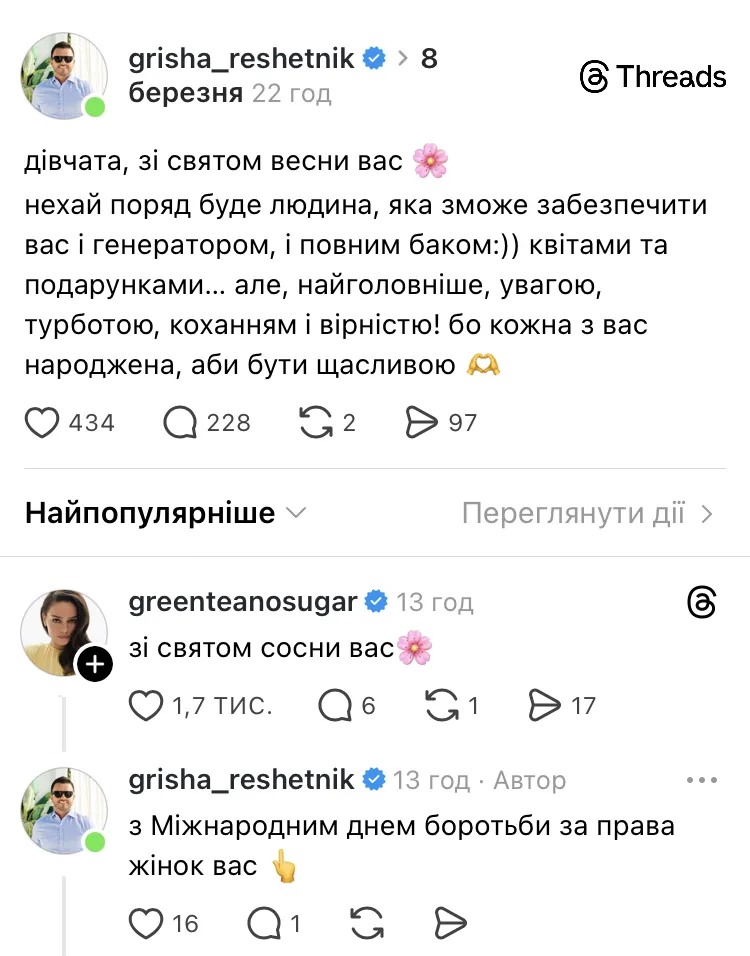Image resolution: width=750 pixels, height=956 pixels.
Task: Like the main post with 434 likes
Action: coord(42,423)
